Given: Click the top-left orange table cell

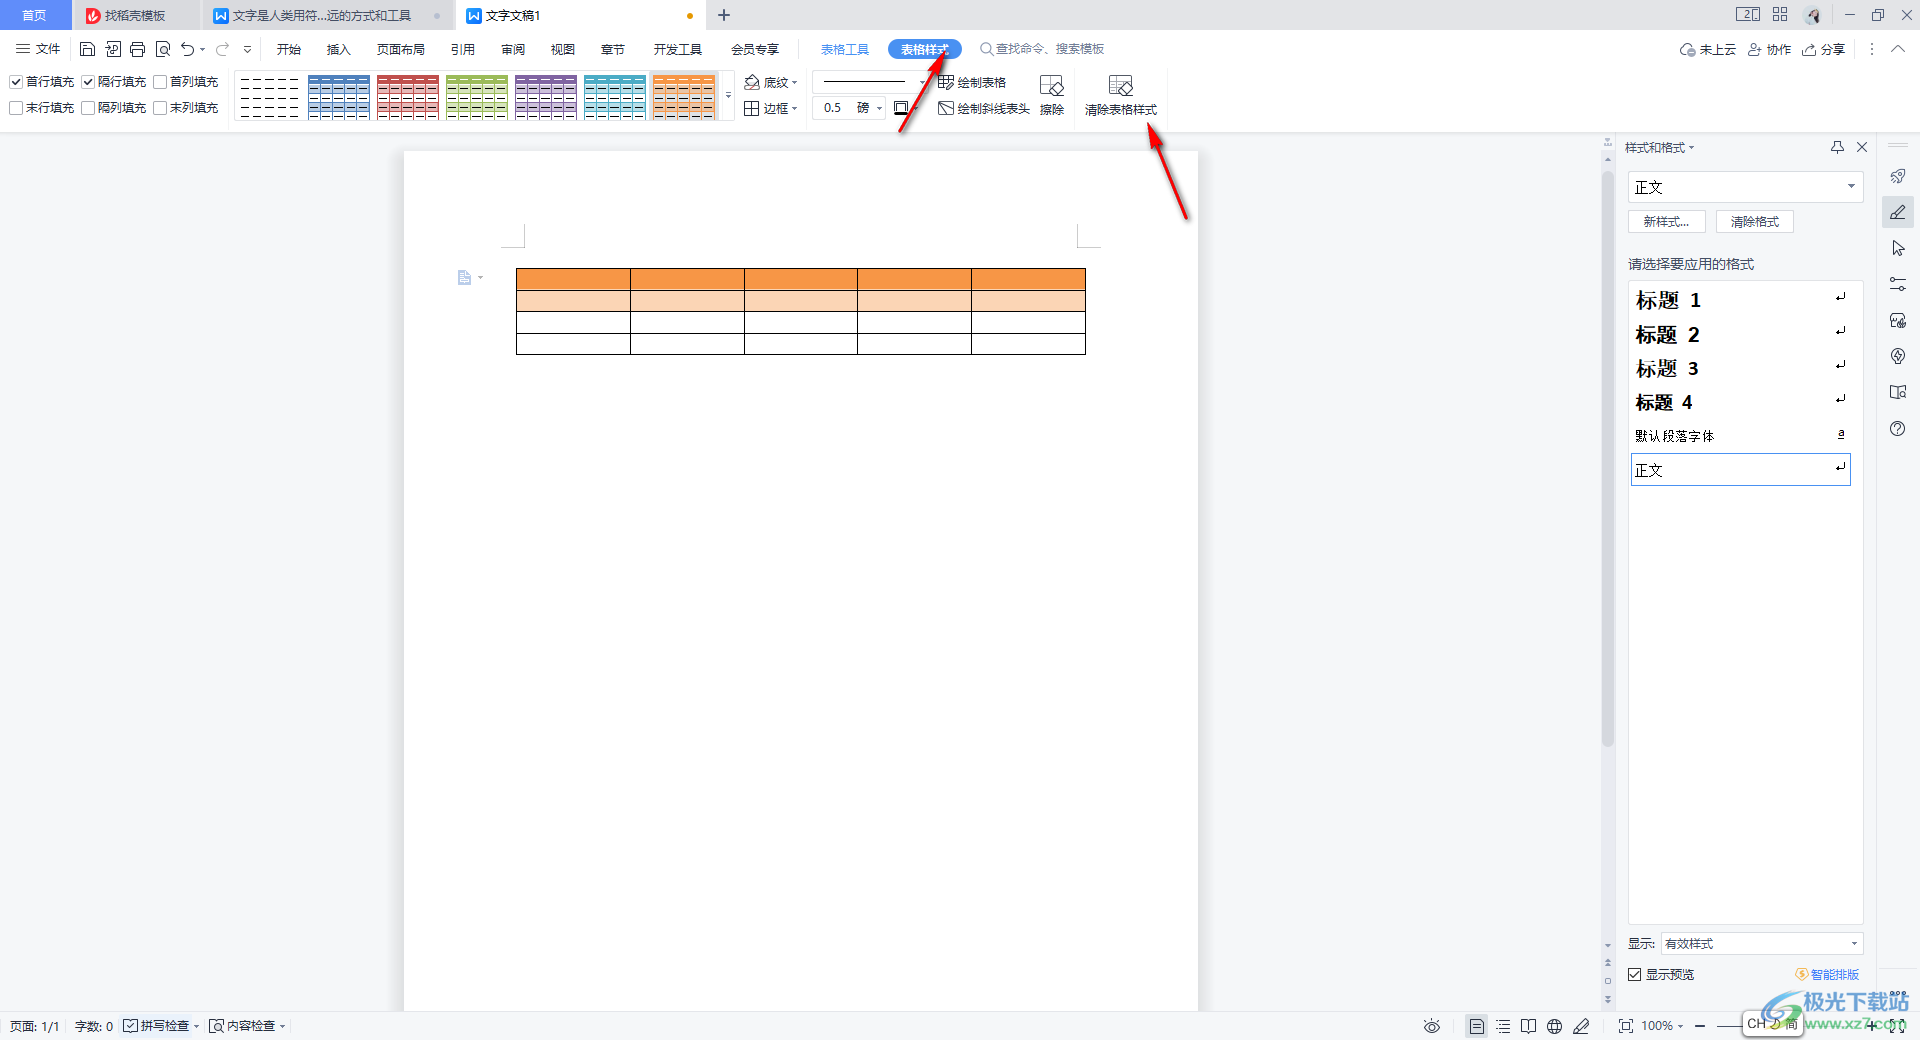Looking at the screenshot, I should tap(573, 279).
